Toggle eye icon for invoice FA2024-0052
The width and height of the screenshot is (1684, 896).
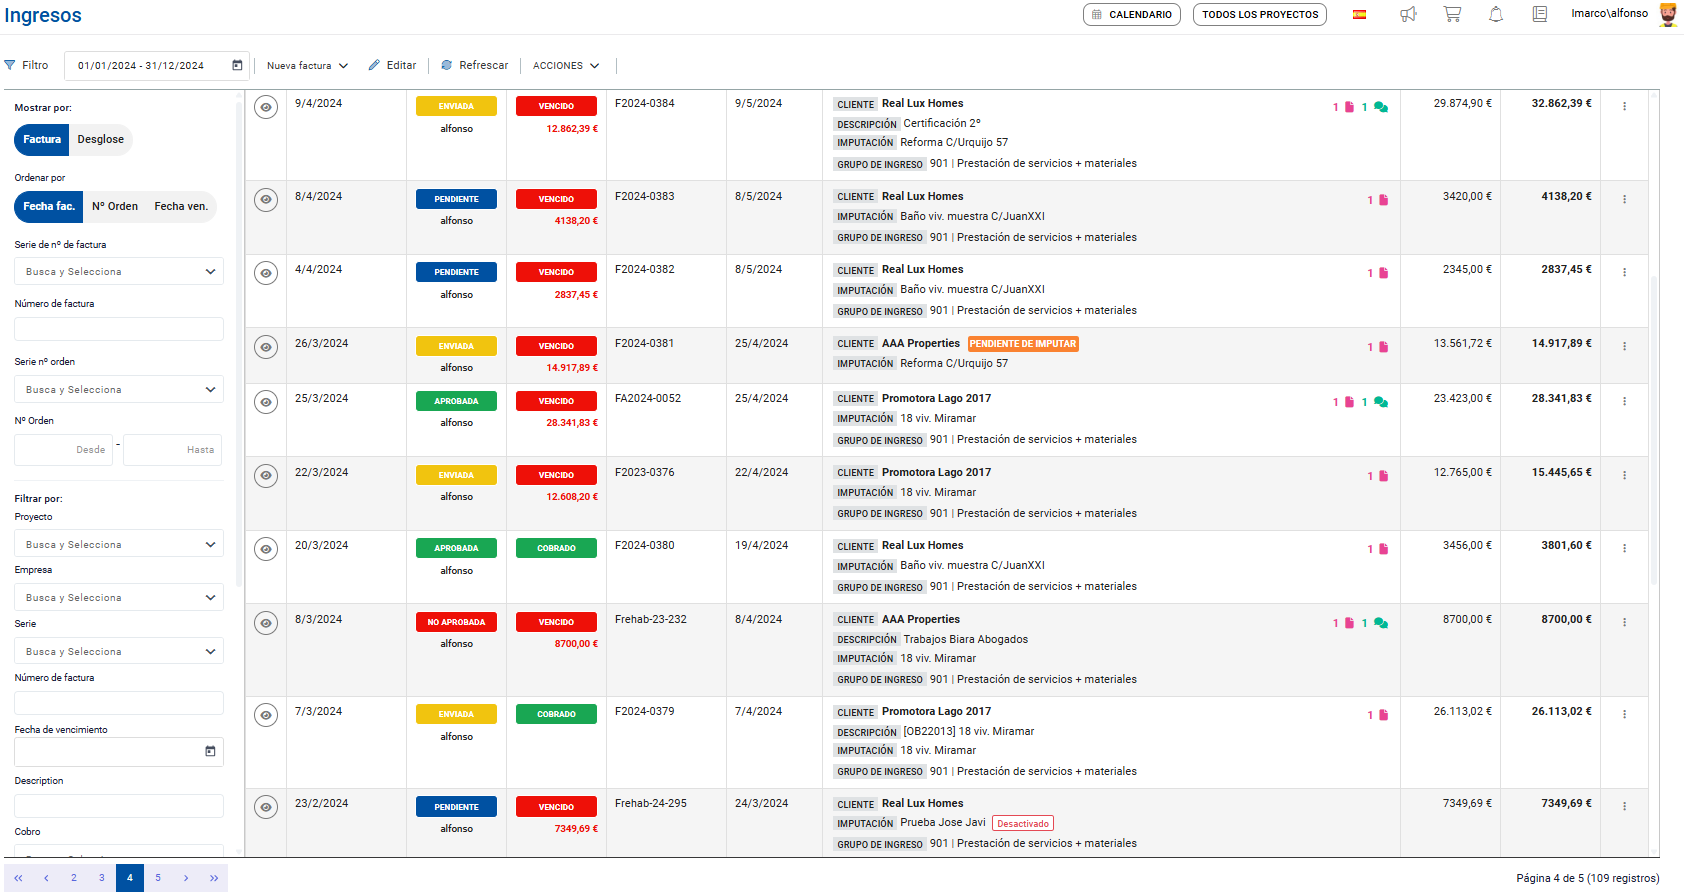click(x=266, y=402)
